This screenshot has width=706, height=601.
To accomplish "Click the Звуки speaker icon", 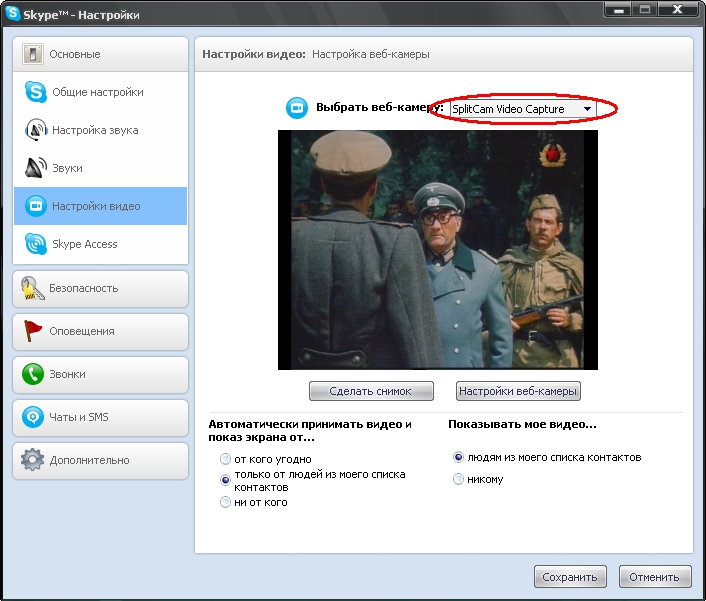I will pyautogui.click(x=36, y=168).
